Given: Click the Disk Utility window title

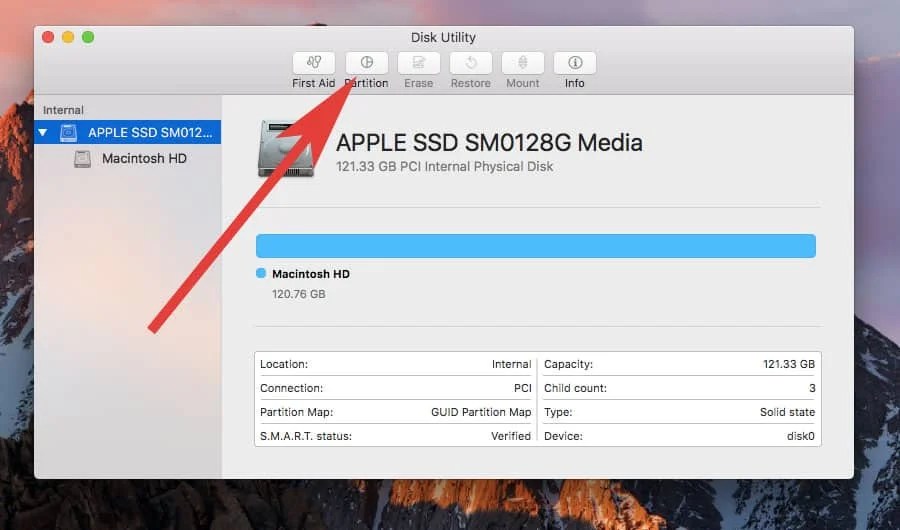Looking at the screenshot, I should pyautogui.click(x=443, y=37).
